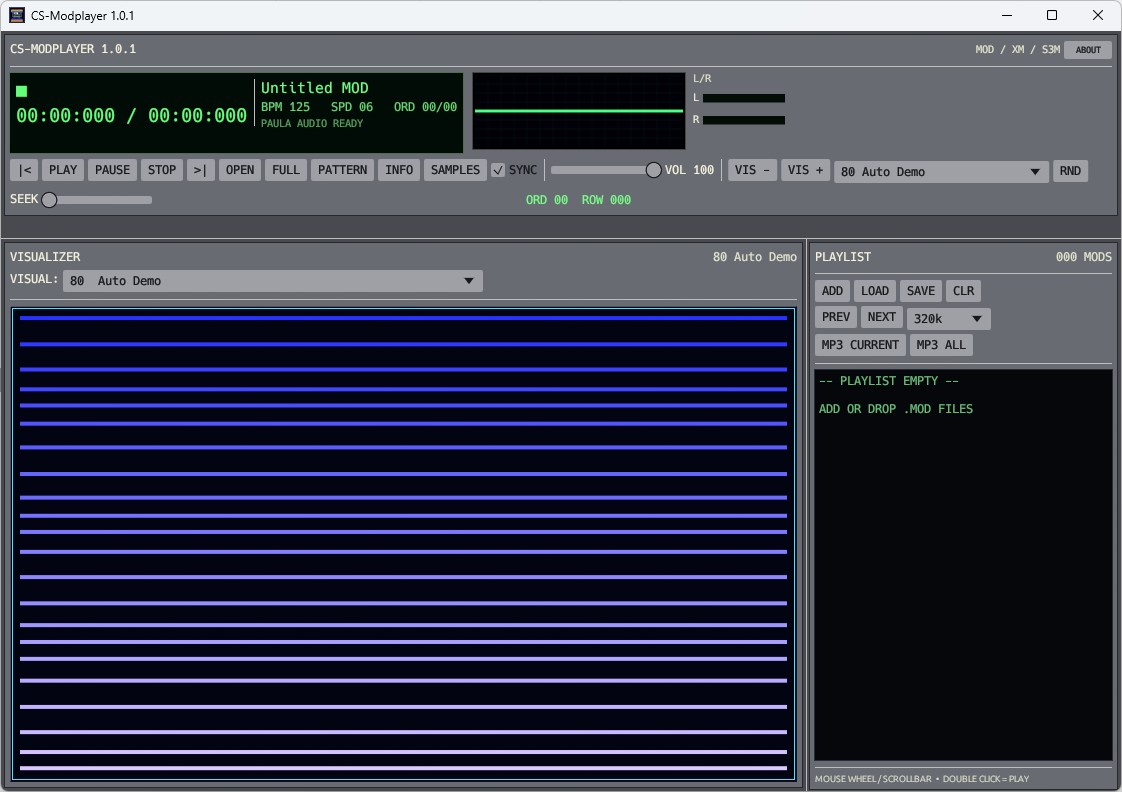Go to previous playlist item with PREV
Image resolution: width=1122 pixels, height=792 pixels.
836,317
